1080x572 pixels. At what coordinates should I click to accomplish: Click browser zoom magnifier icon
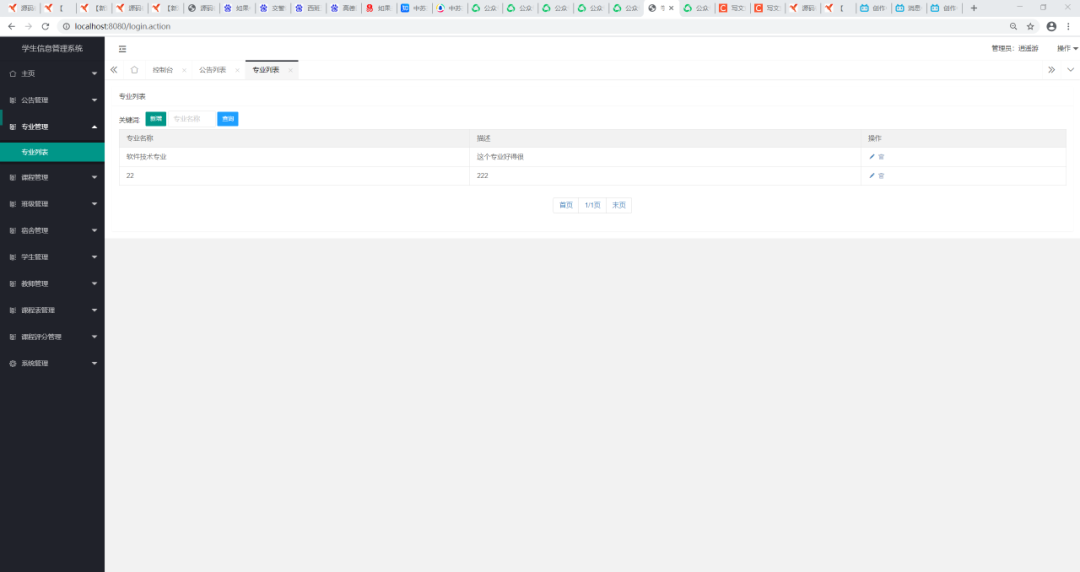pos(1013,26)
